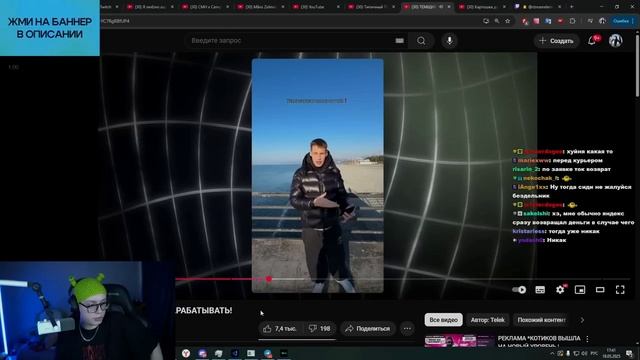The width and height of the screenshot is (640, 360).
Task: Select the Все видео filter chip
Action: click(x=443, y=320)
